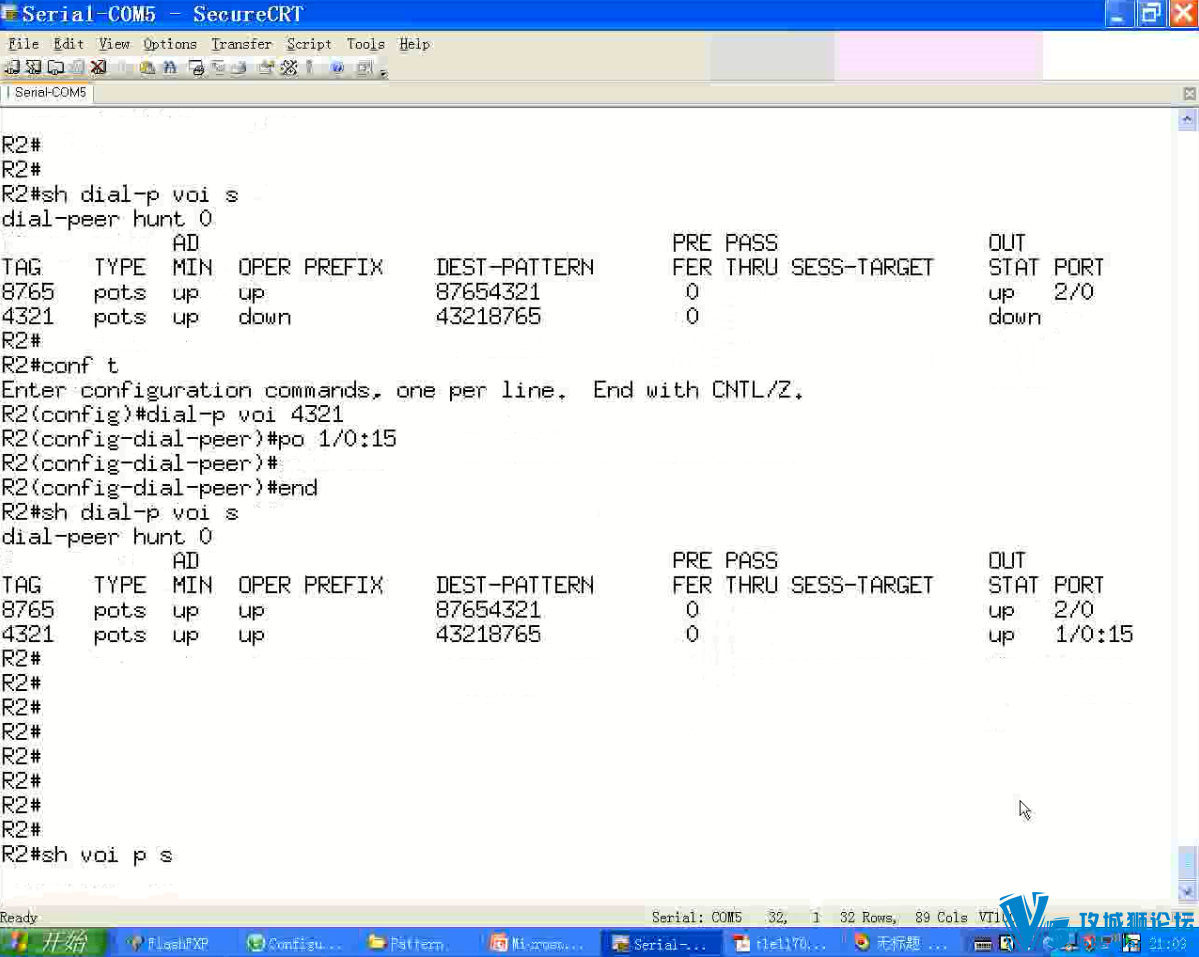Click the binoculars Find toolbar icon
1199x957 pixels.
tap(170, 67)
